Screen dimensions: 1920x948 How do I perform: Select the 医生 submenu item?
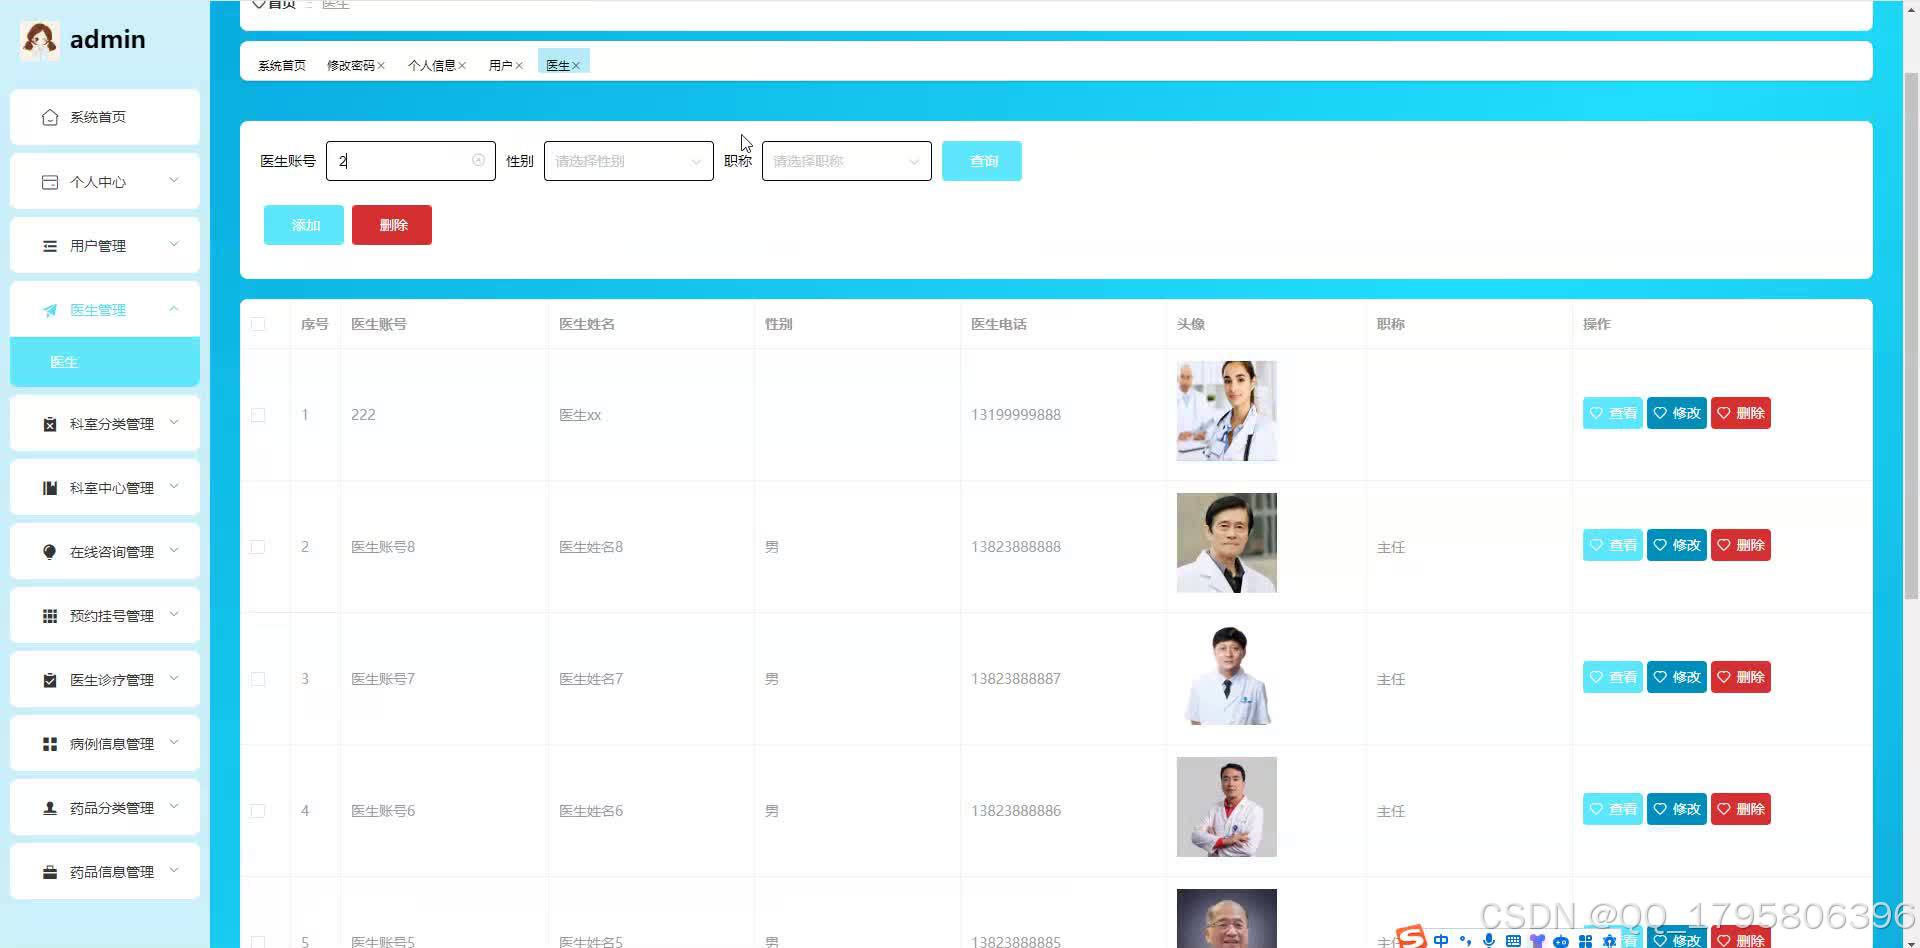(105, 362)
